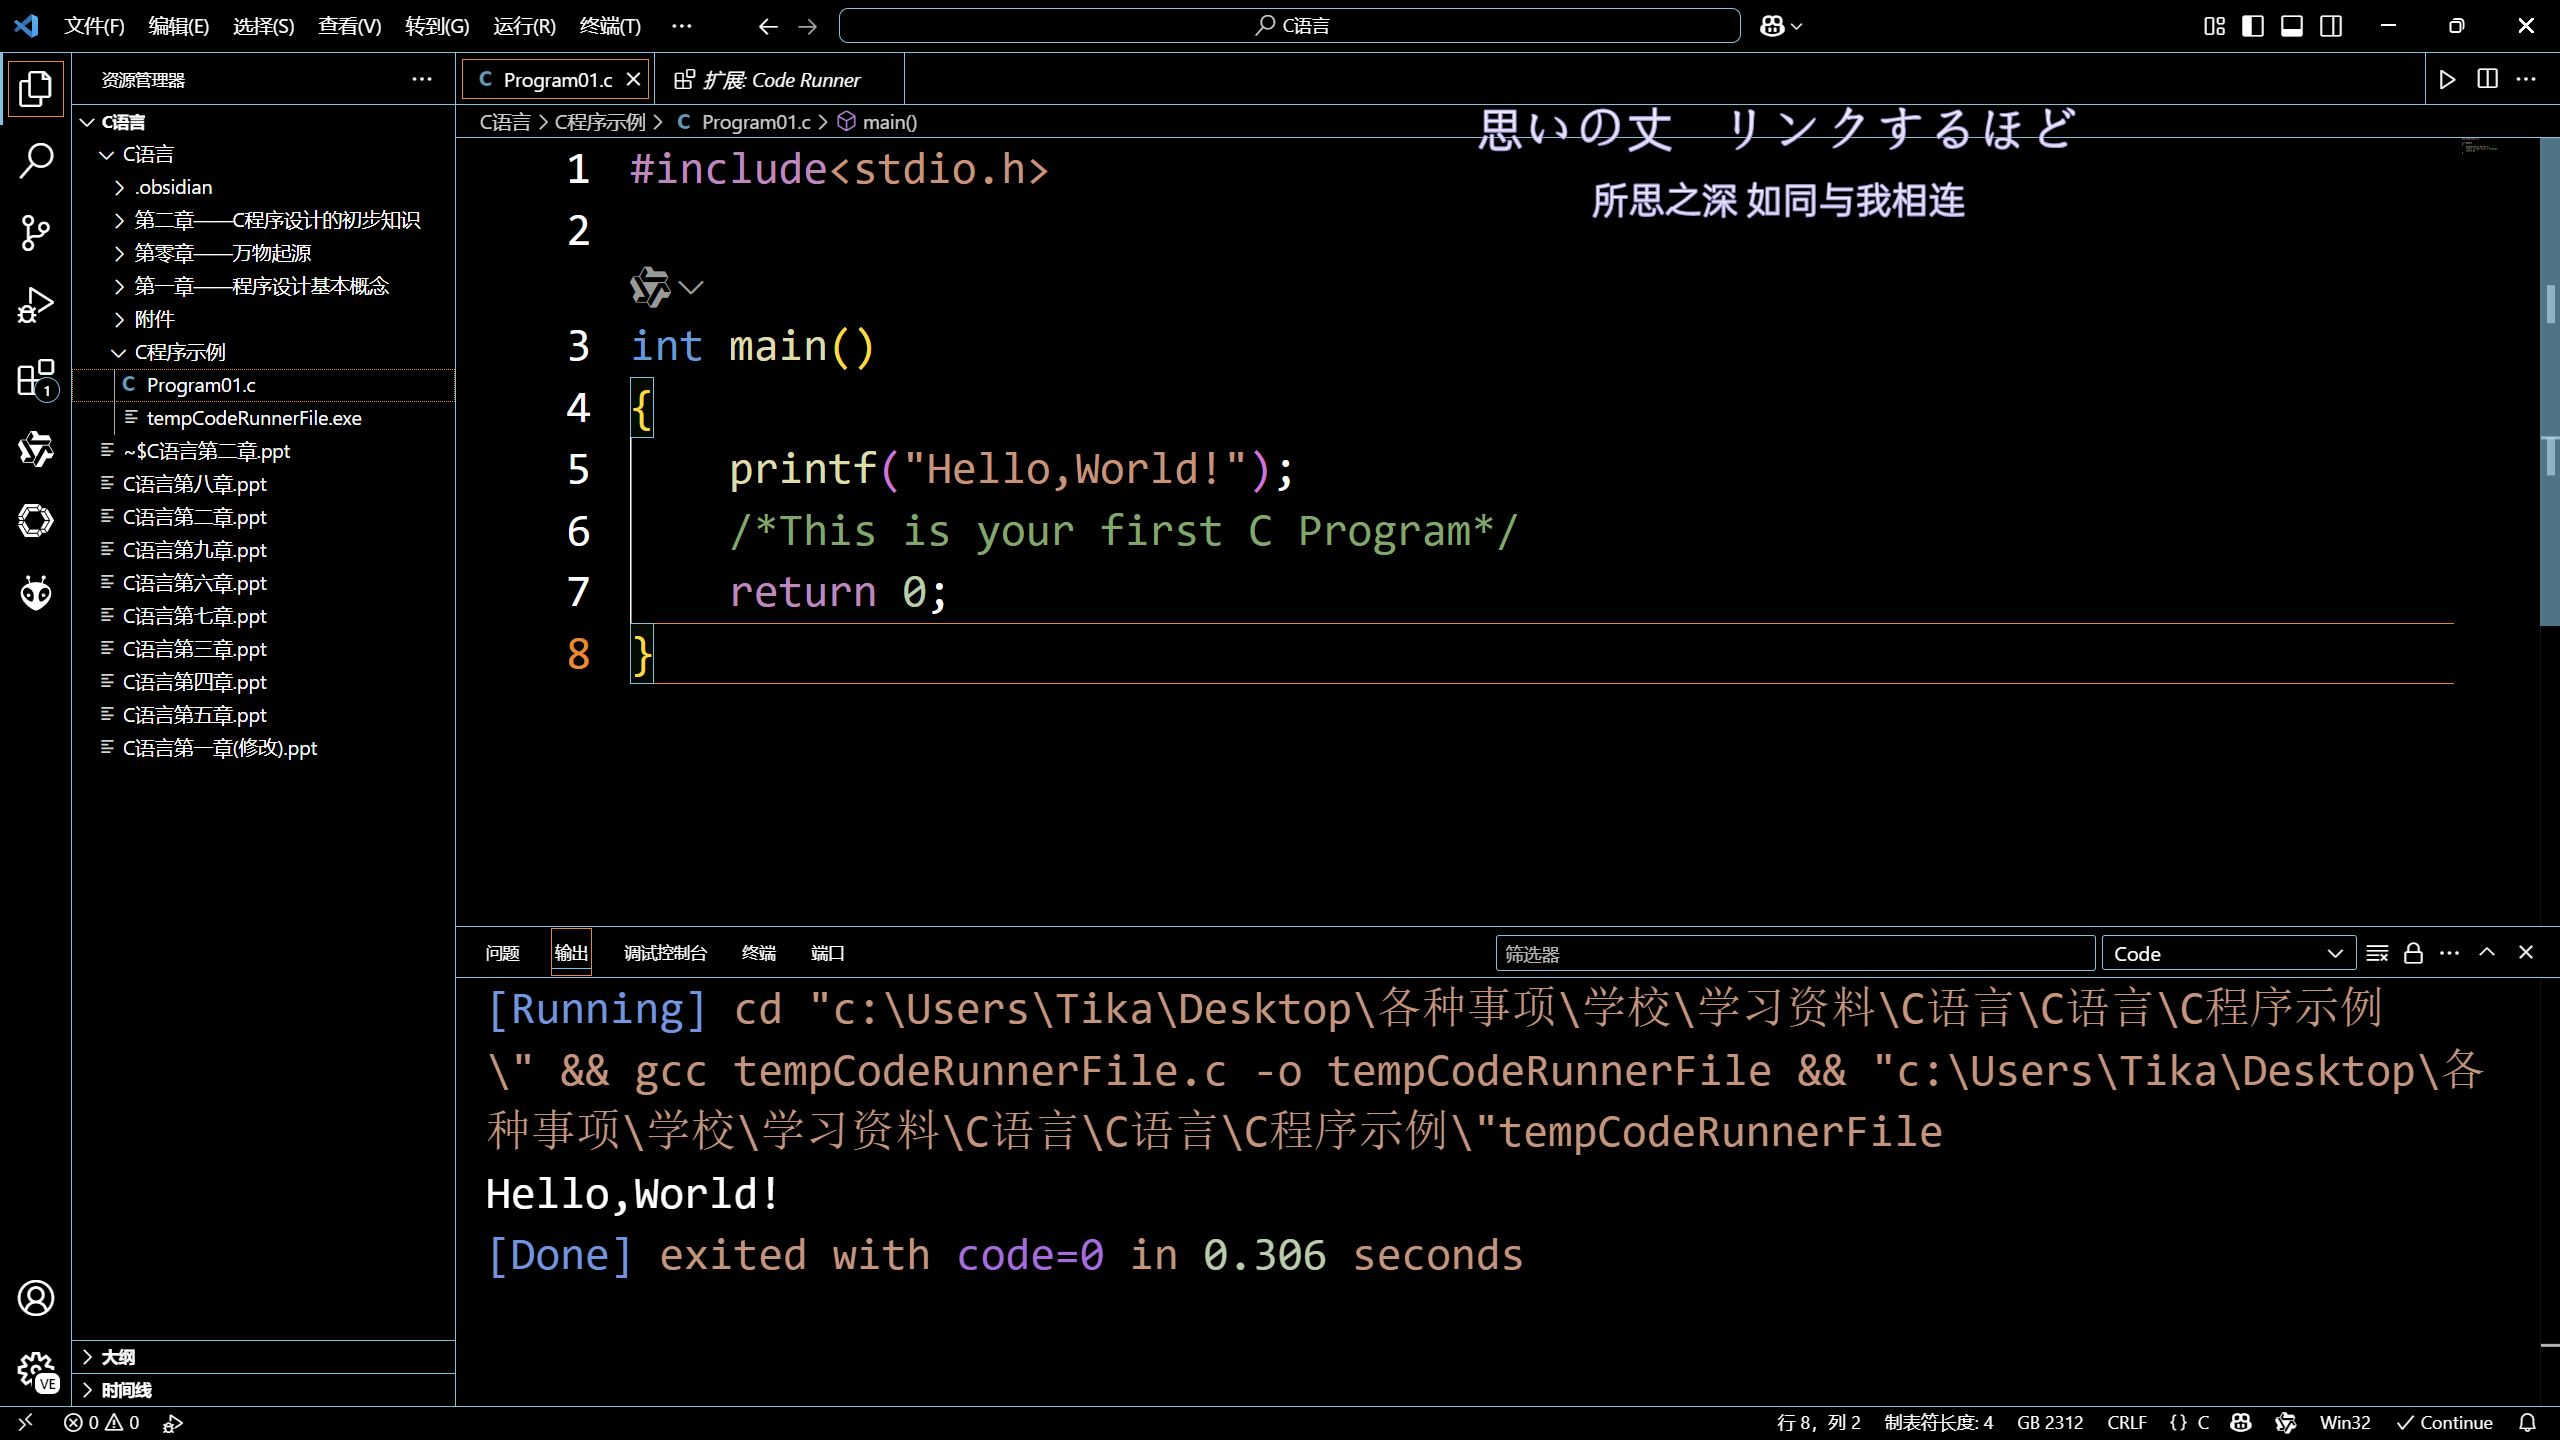This screenshot has height=1440, width=2560.
Task: Open Run and Debug view
Action: 36,305
